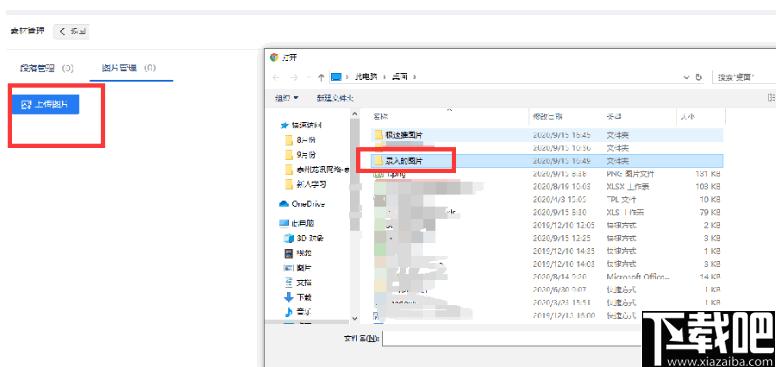The image size is (777, 367).
Task: Click navigation pane scrollbar up arrow
Action: 355,114
